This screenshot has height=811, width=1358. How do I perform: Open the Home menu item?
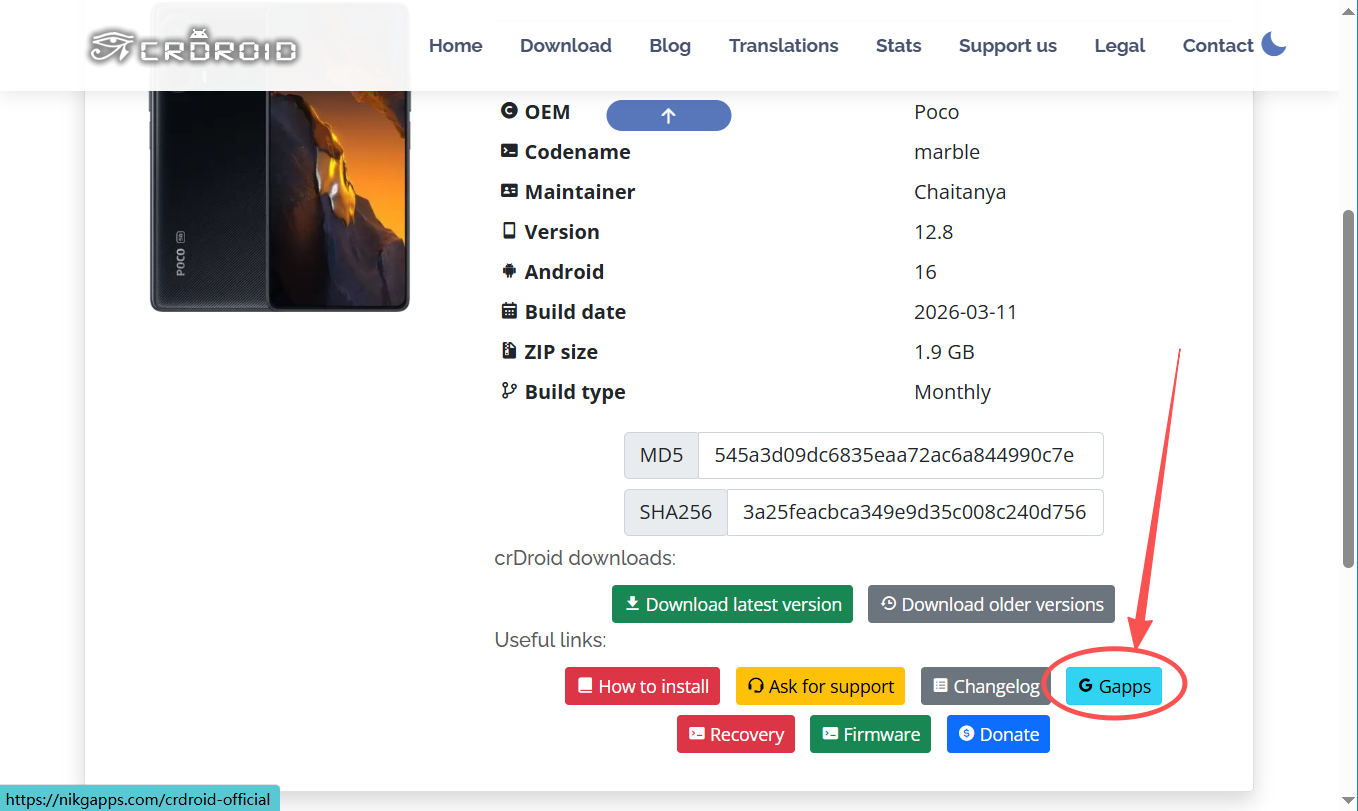(x=455, y=46)
